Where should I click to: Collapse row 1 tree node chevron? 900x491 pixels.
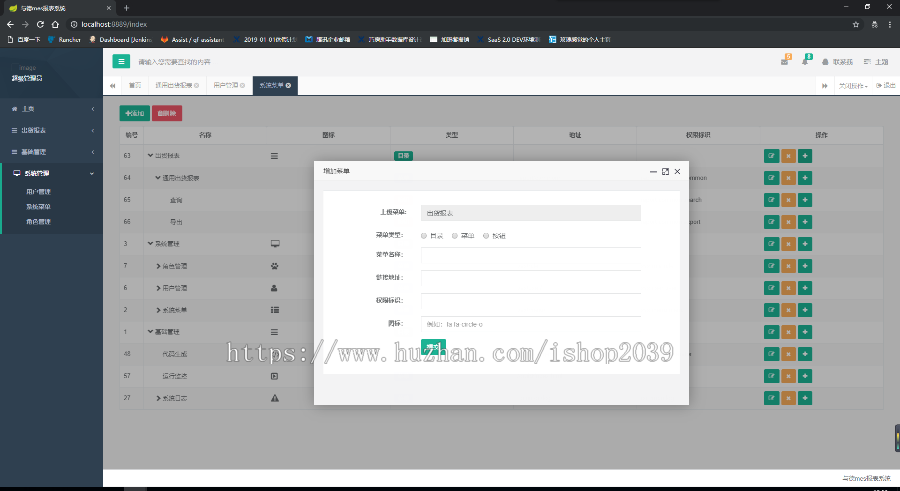tap(150, 332)
